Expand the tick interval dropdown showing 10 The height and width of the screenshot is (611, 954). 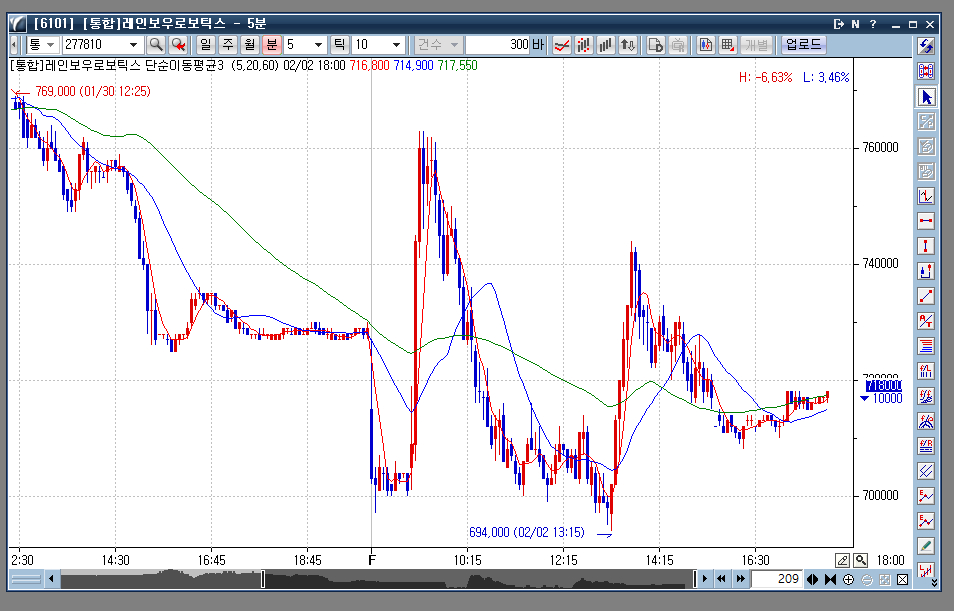click(396, 44)
